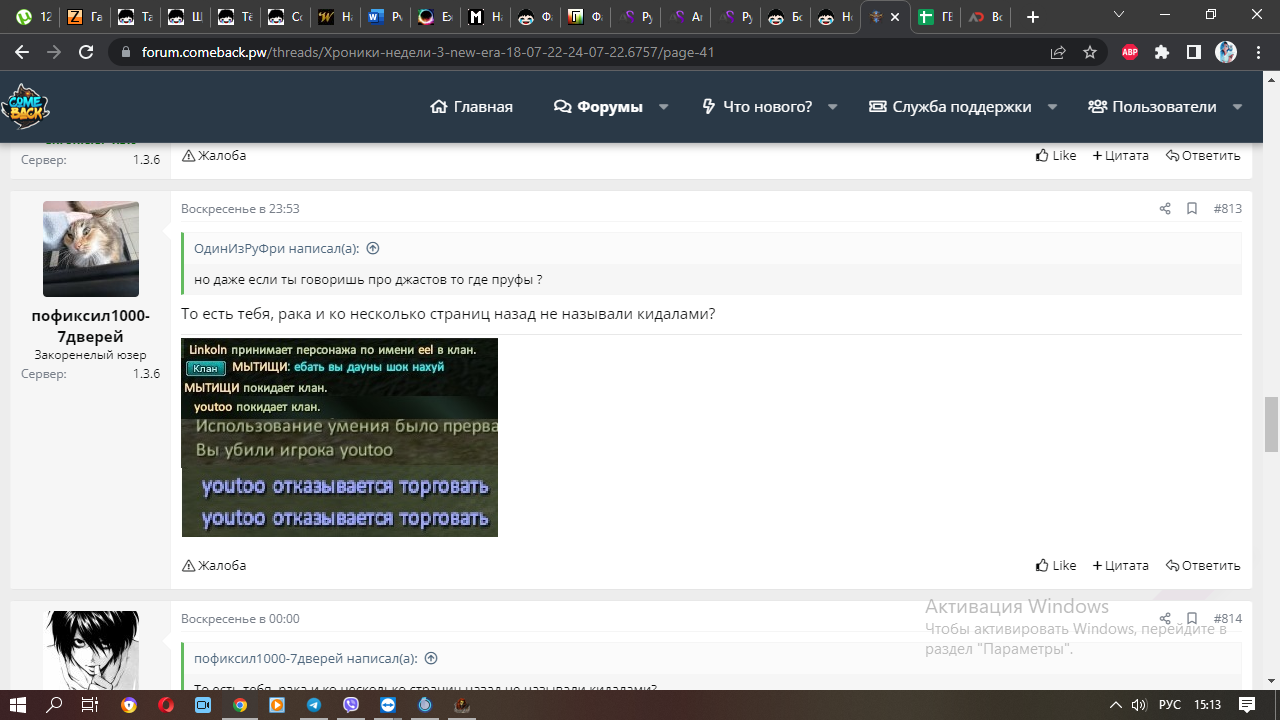Click the game chat screenshot image
The height and width of the screenshot is (720, 1280).
coord(339,437)
